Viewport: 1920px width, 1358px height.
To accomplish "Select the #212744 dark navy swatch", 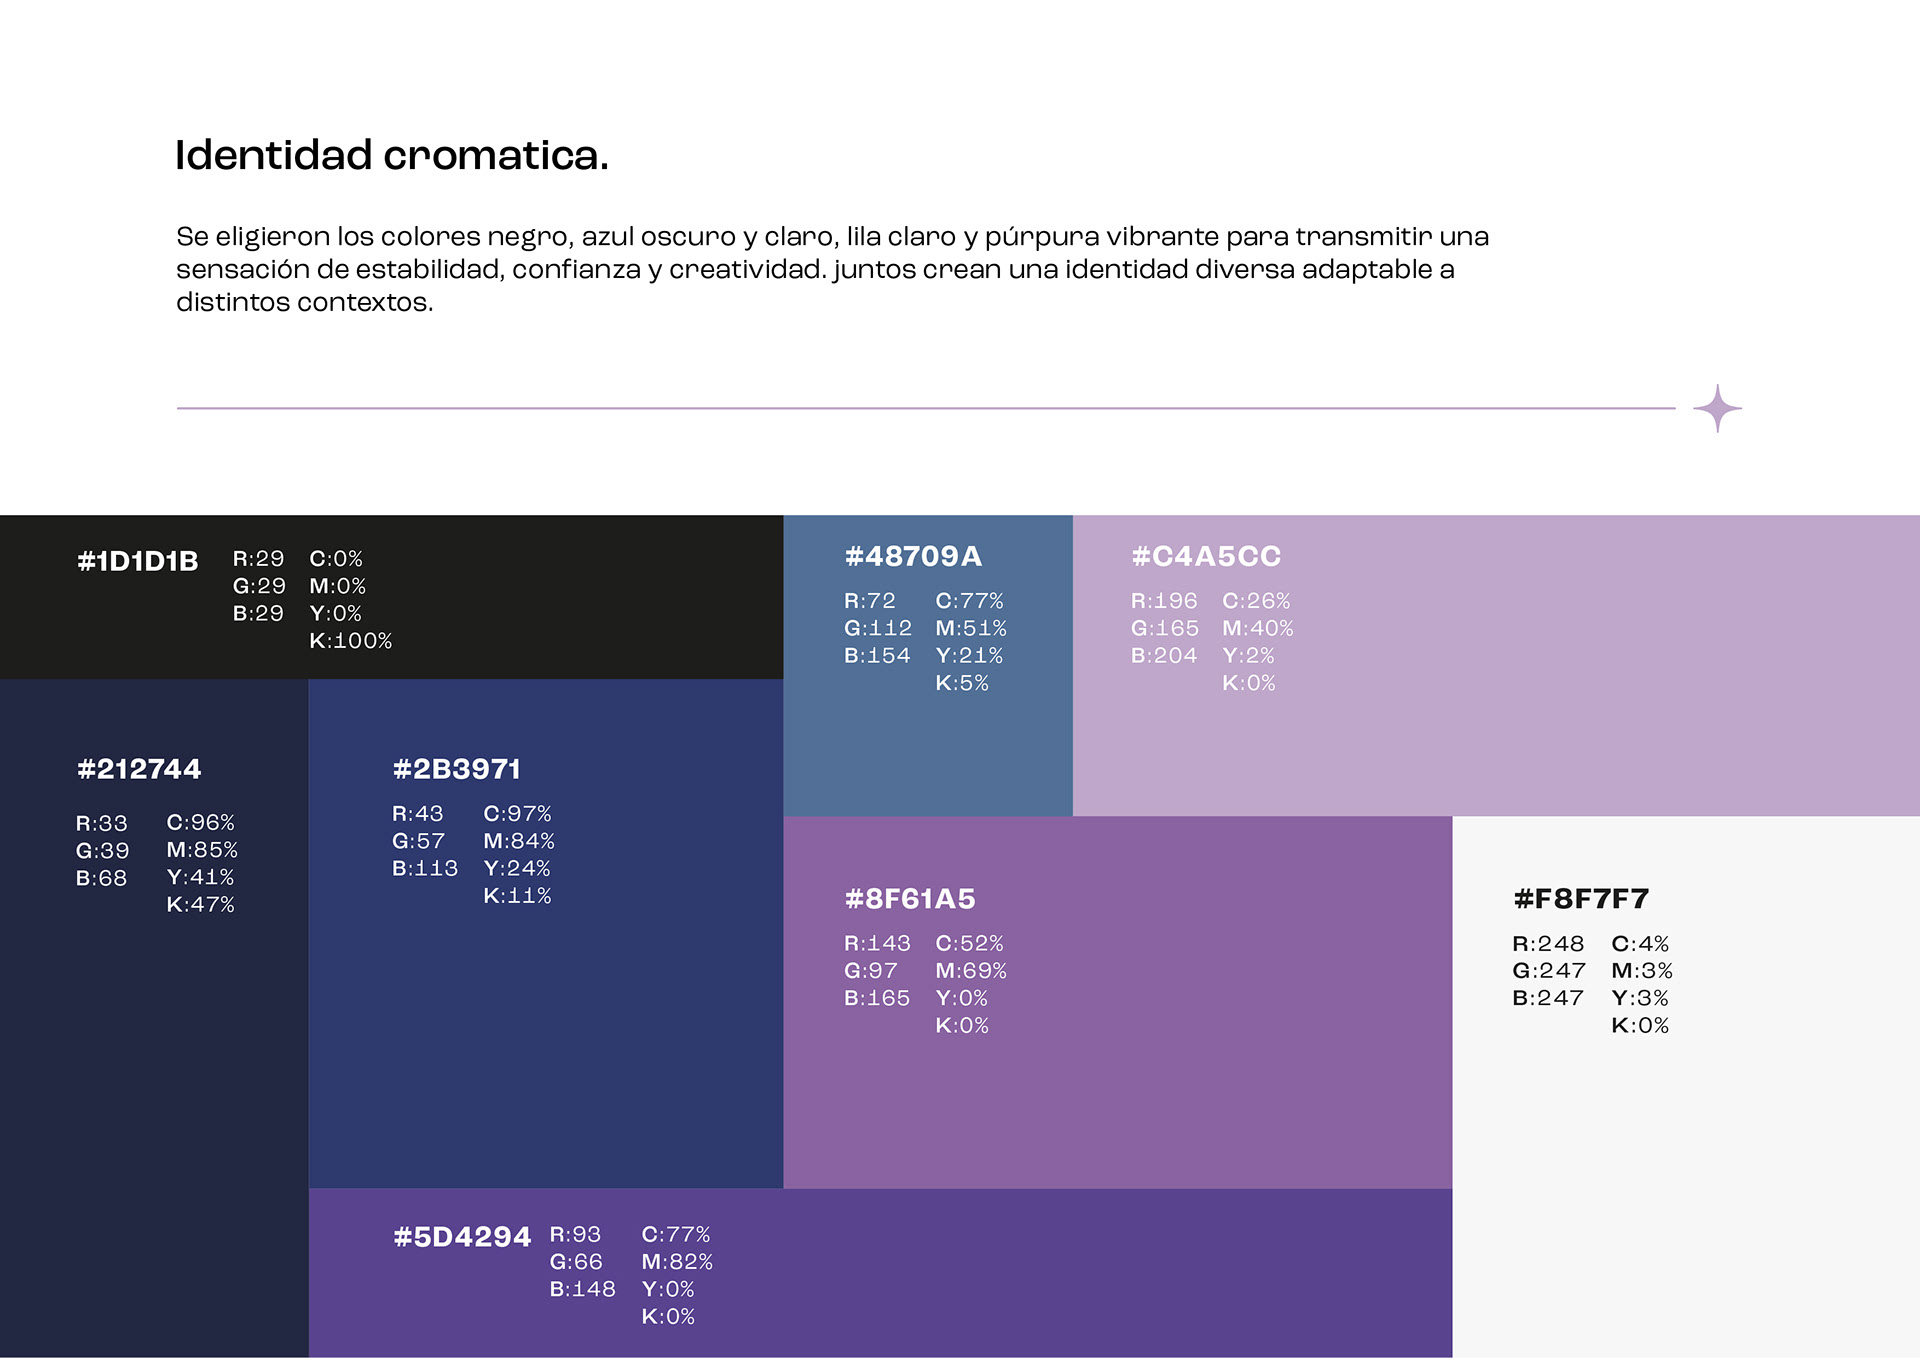I will (154, 1018).
